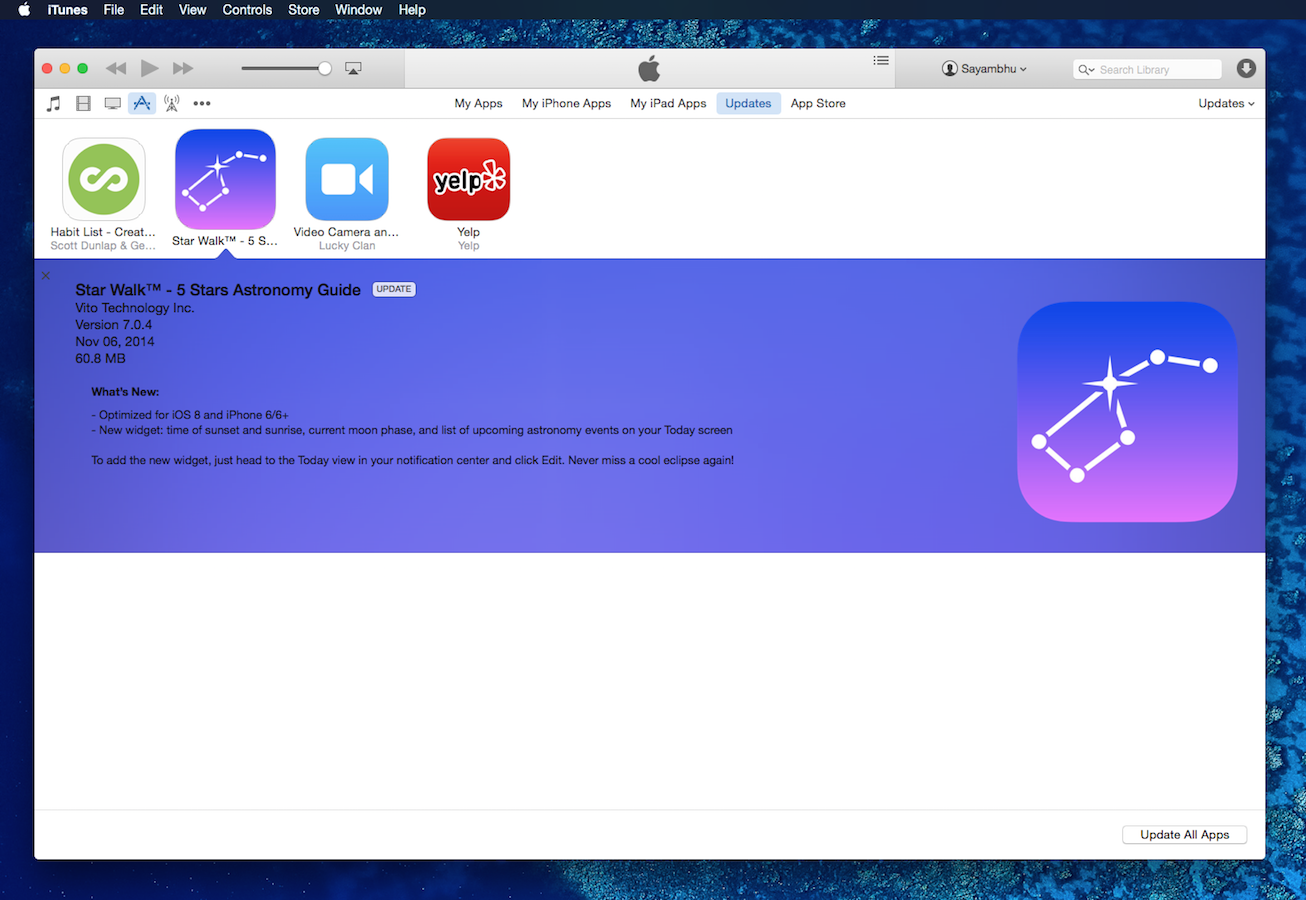Open the Help menu
Image resolution: width=1306 pixels, height=900 pixels.
pos(412,10)
